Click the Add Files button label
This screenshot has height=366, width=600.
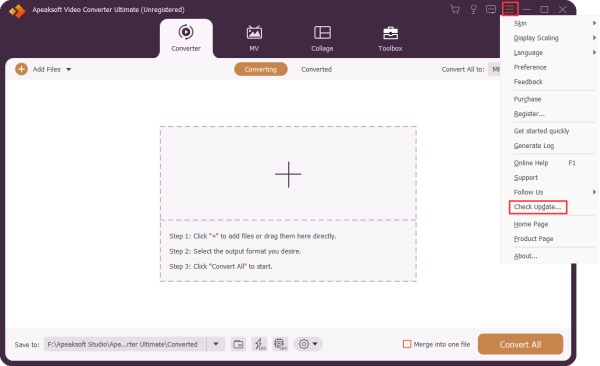(47, 69)
